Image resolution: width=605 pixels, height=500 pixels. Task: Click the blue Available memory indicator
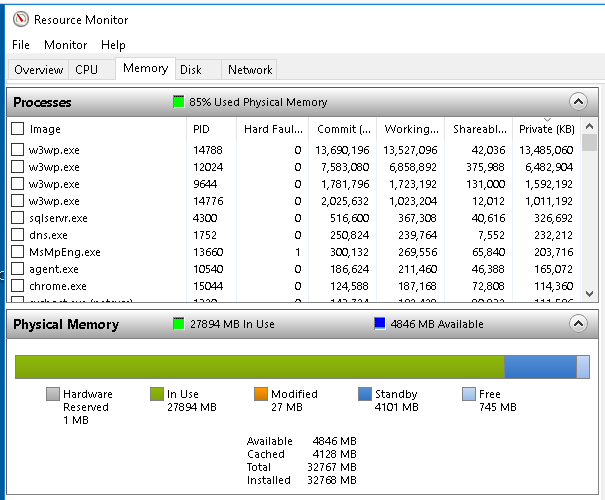tap(380, 323)
